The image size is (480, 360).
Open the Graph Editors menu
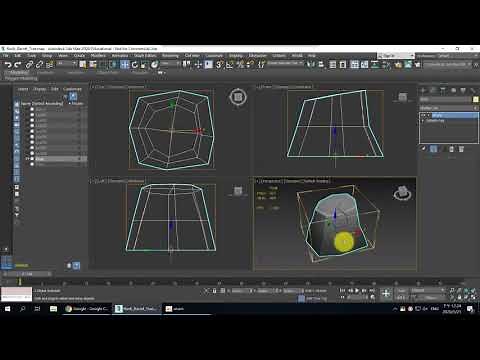click(x=145, y=56)
